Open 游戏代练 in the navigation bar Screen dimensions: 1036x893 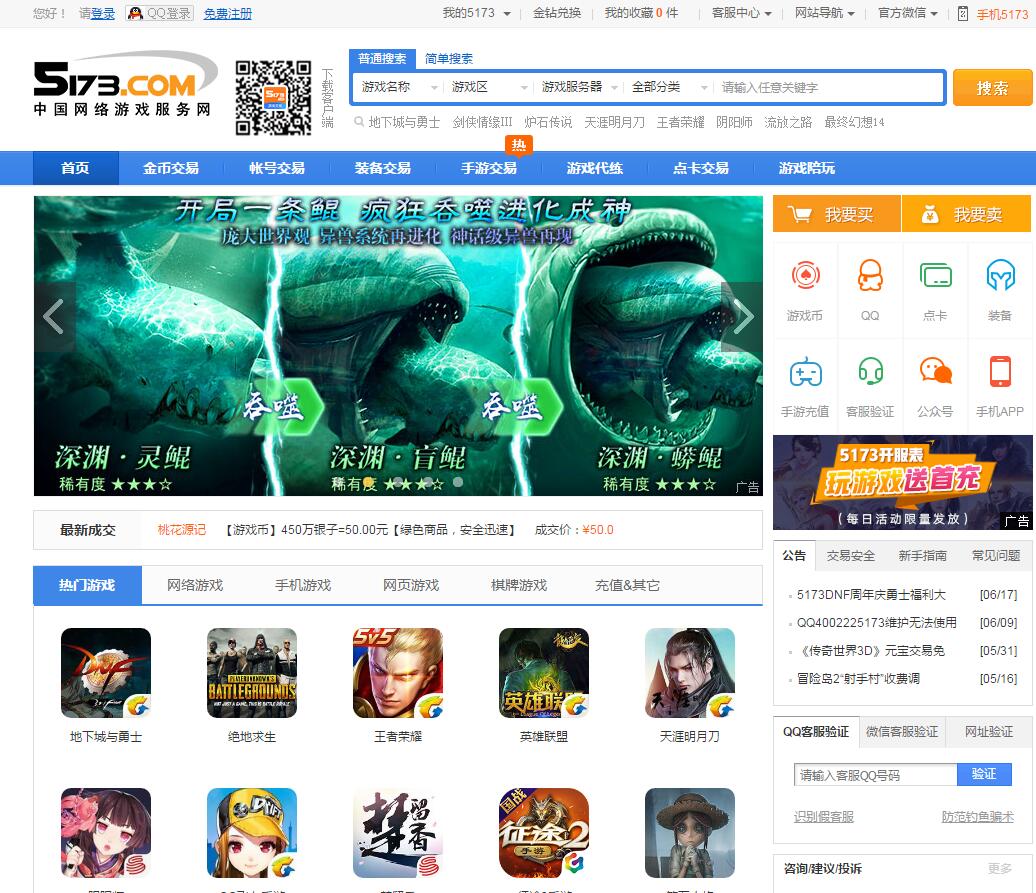coord(595,168)
